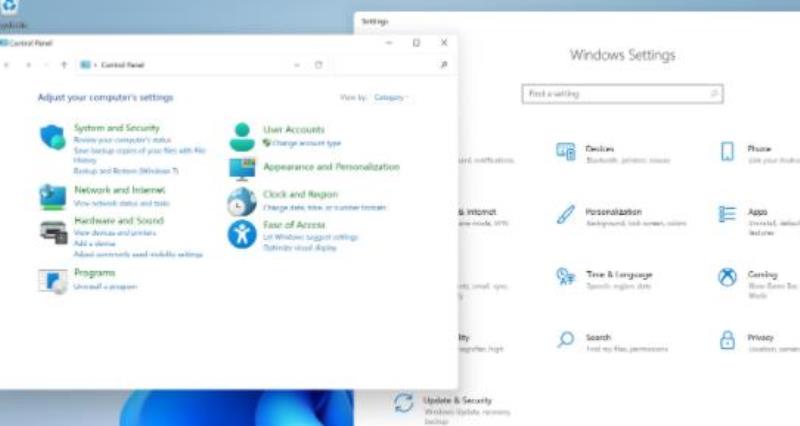The height and width of the screenshot is (426, 800).
Task: Open the View by Category dropdown
Action: [391, 97]
